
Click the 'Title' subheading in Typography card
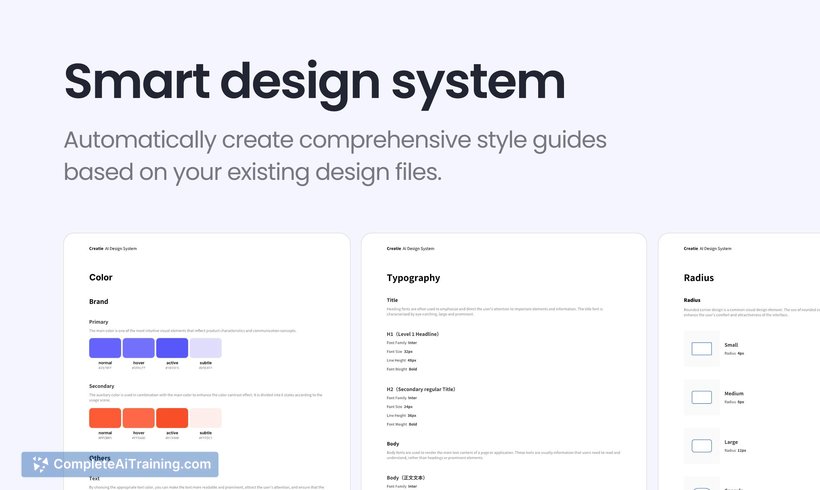[392, 300]
